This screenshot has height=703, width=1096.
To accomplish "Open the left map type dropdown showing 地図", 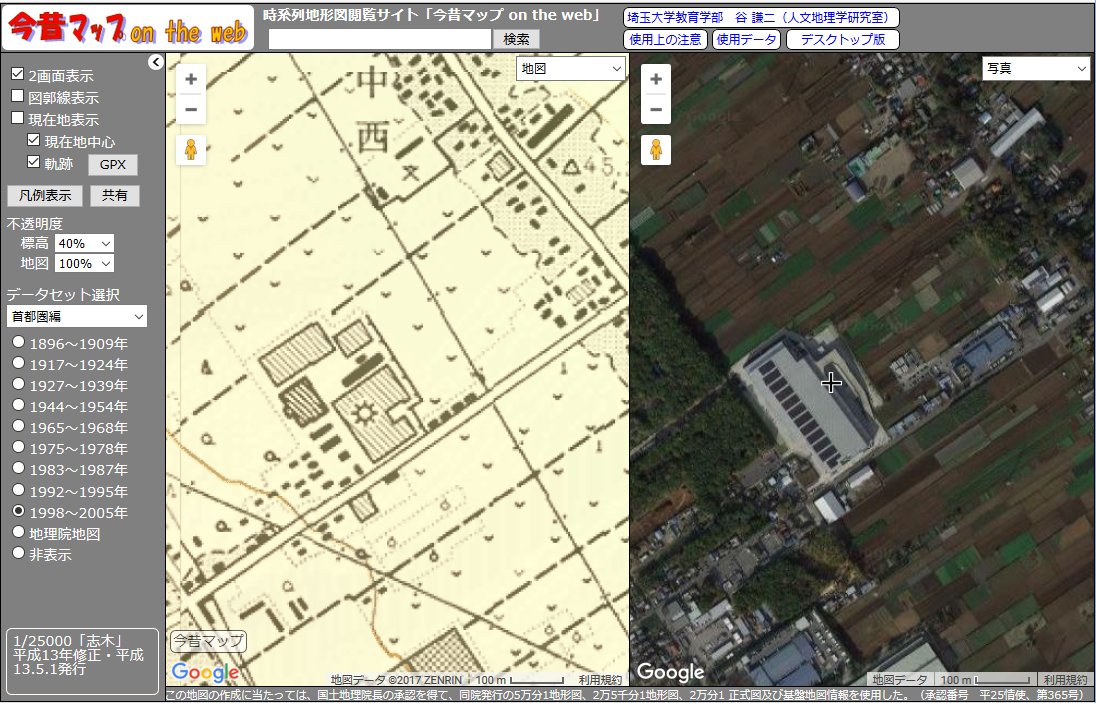I will tap(570, 68).
